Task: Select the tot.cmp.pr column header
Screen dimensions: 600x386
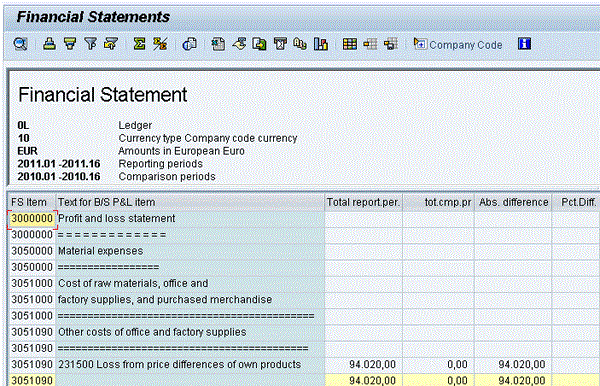Action: point(439,202)
